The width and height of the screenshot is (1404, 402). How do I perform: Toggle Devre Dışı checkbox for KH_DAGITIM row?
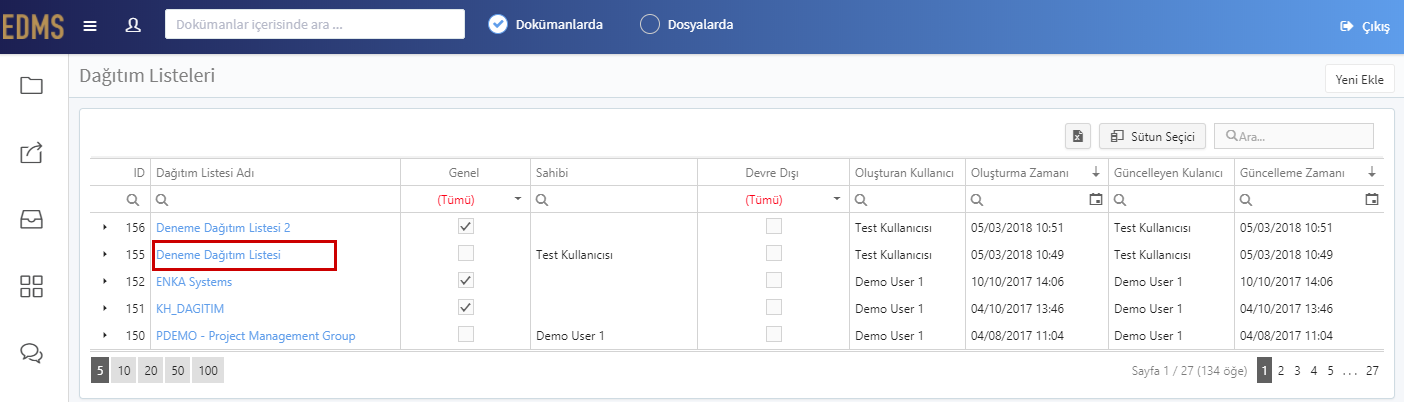[774, 307]
